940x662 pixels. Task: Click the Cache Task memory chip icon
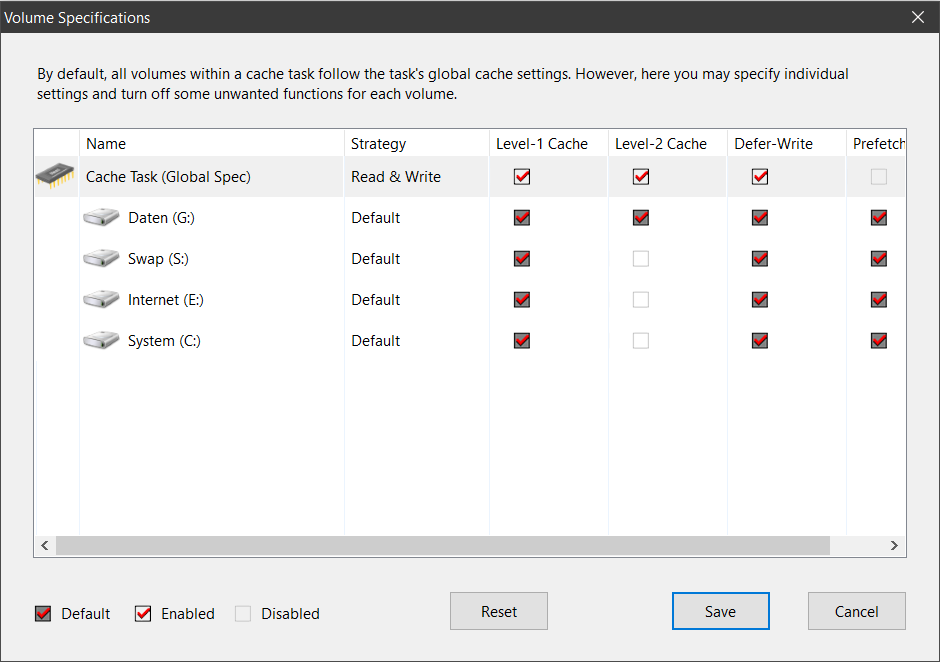(55, 176)
